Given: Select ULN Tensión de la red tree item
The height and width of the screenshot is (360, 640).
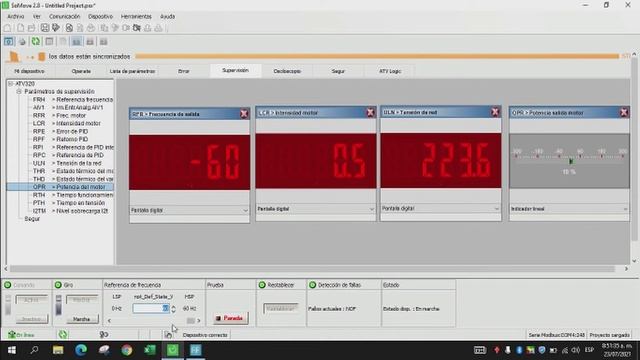Looking at the screenshot, I should [67, 163].
